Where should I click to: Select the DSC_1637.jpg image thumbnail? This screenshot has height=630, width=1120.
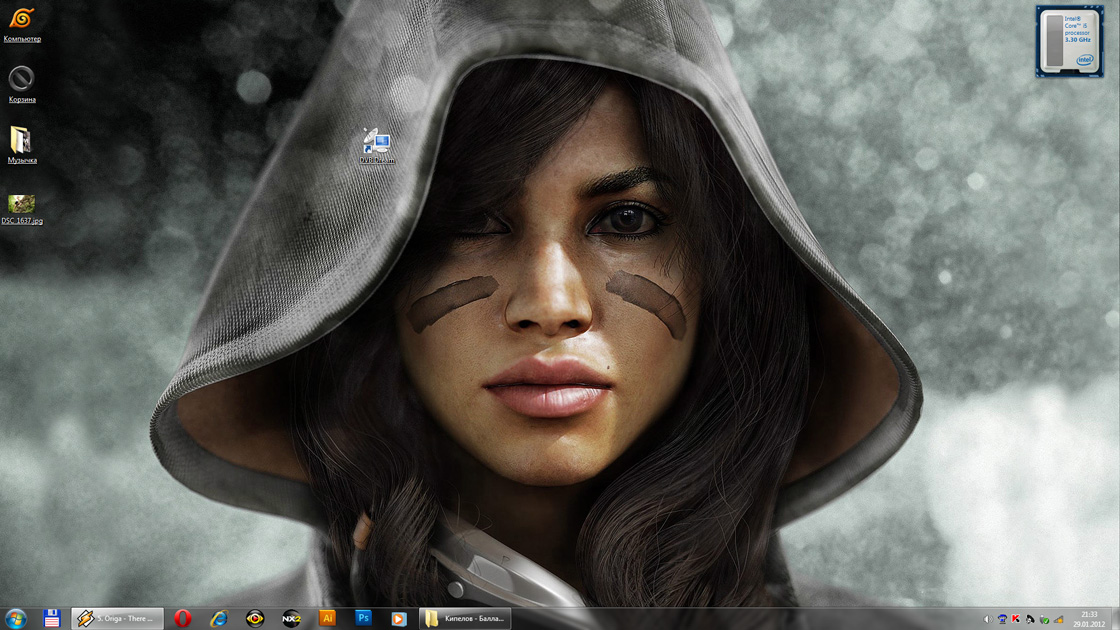[x=21, y=204]
